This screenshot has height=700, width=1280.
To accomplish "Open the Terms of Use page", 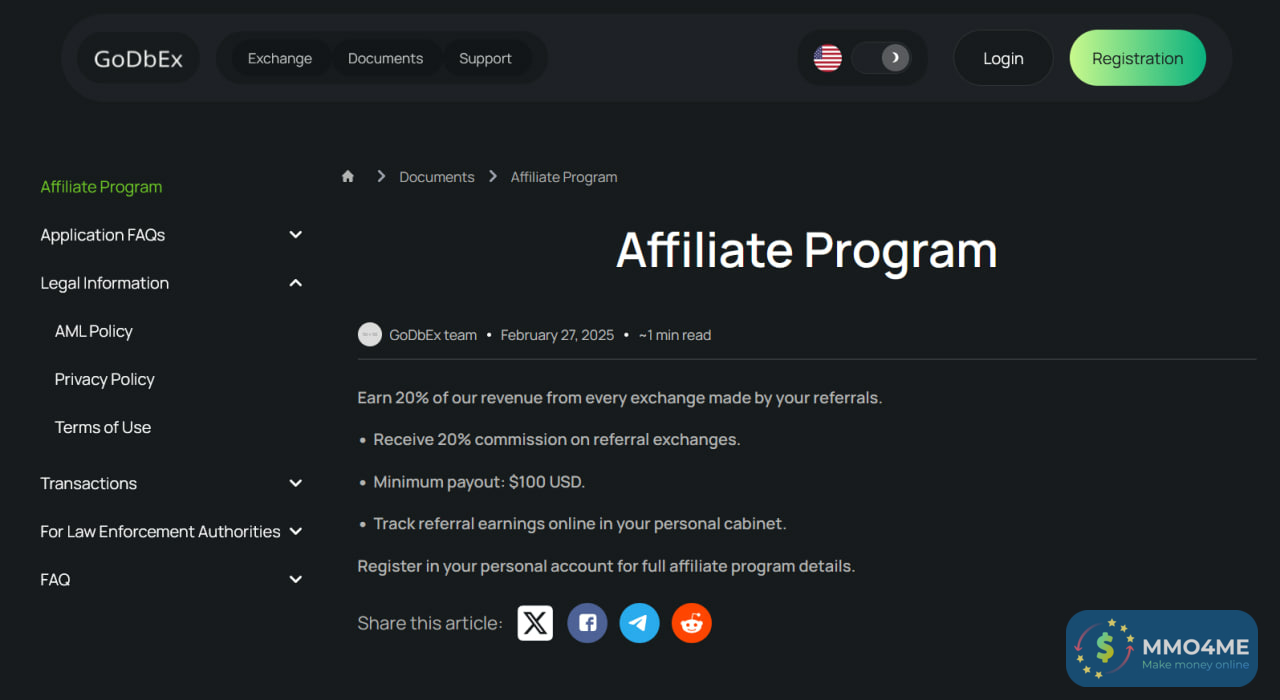I will (x=102, y=427).
